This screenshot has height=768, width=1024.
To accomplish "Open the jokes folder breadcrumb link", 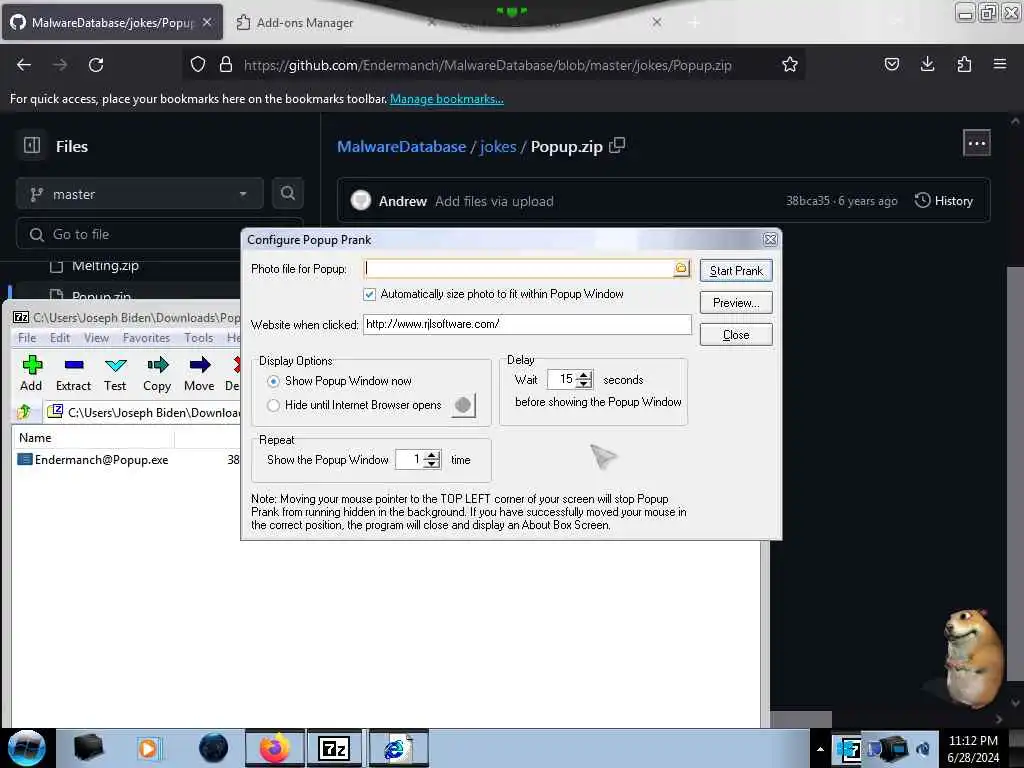I will pyautogui.click(x=498, y=146).
